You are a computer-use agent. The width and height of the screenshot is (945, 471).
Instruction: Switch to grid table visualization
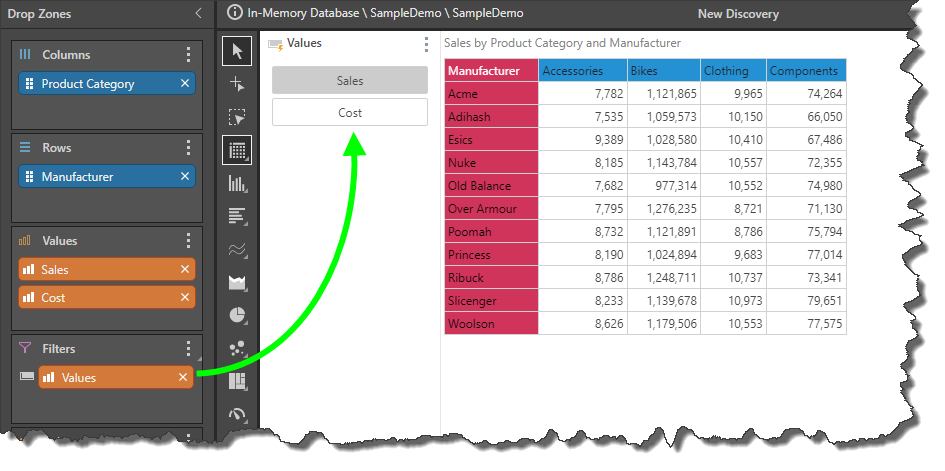pos(237,150)
